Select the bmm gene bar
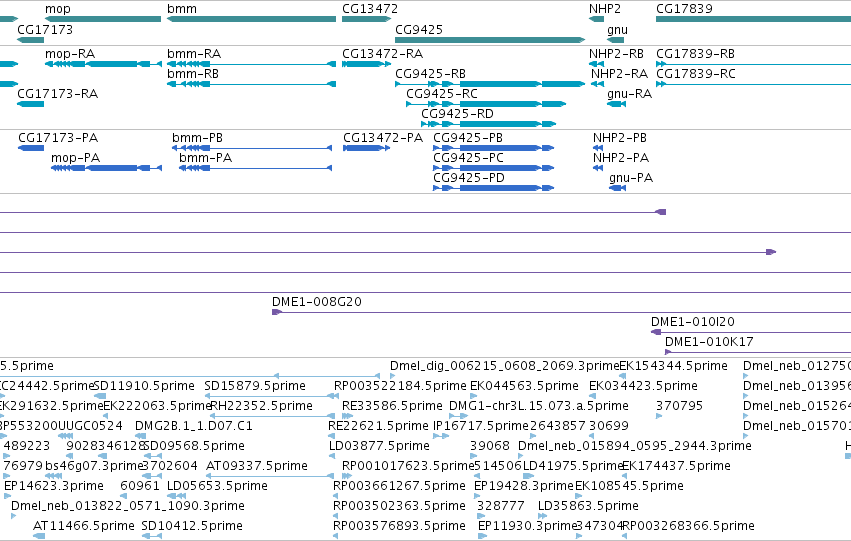Viewport: 851px width, 541px height. tap(251, 19)
